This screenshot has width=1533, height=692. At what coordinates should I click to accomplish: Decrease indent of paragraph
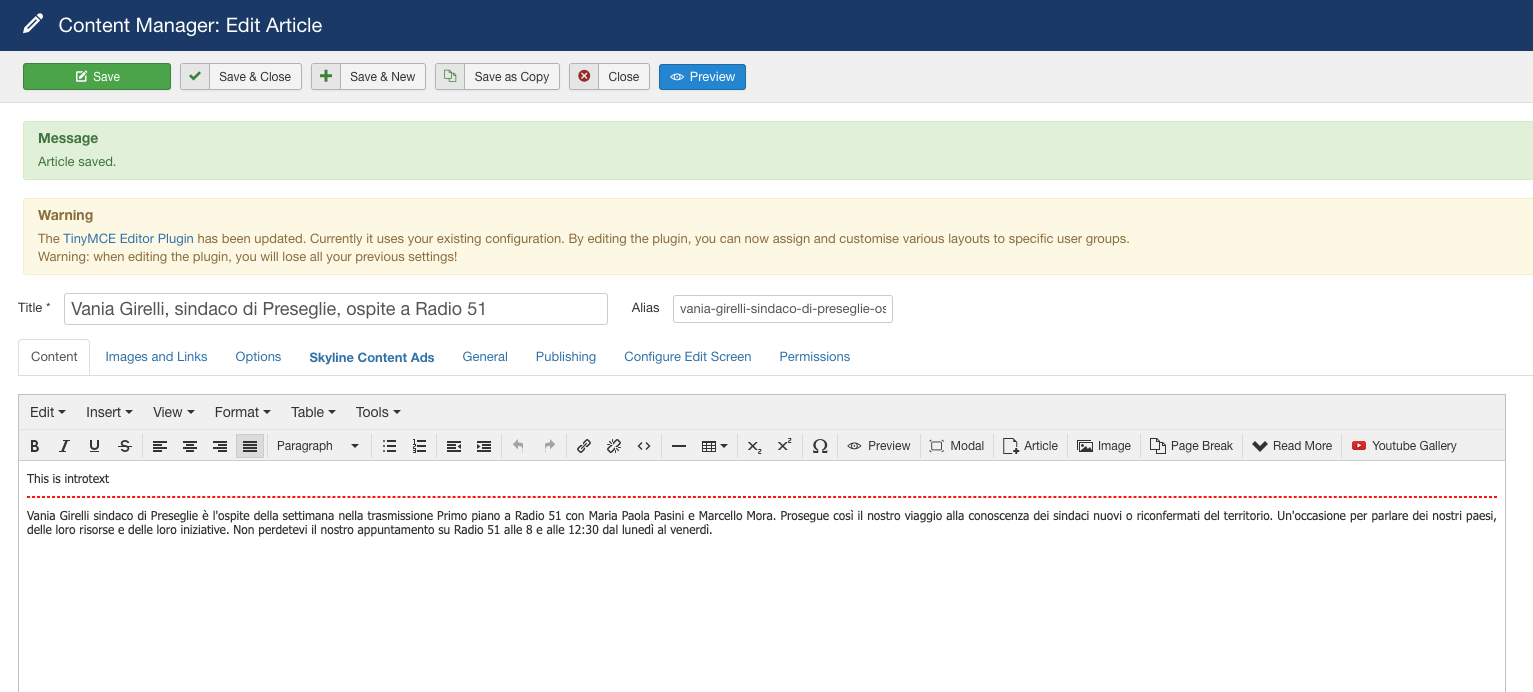454,446
